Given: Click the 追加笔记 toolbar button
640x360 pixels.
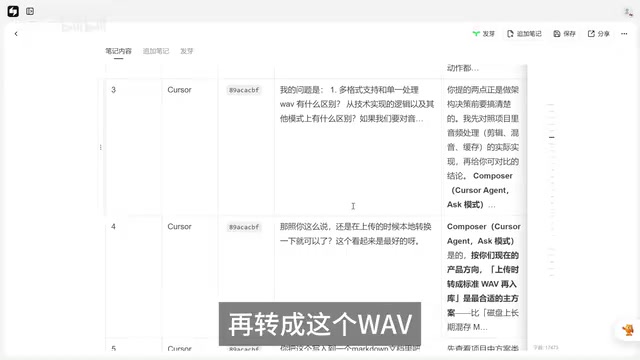Looking at the screenshot, I should click(524, 34).
